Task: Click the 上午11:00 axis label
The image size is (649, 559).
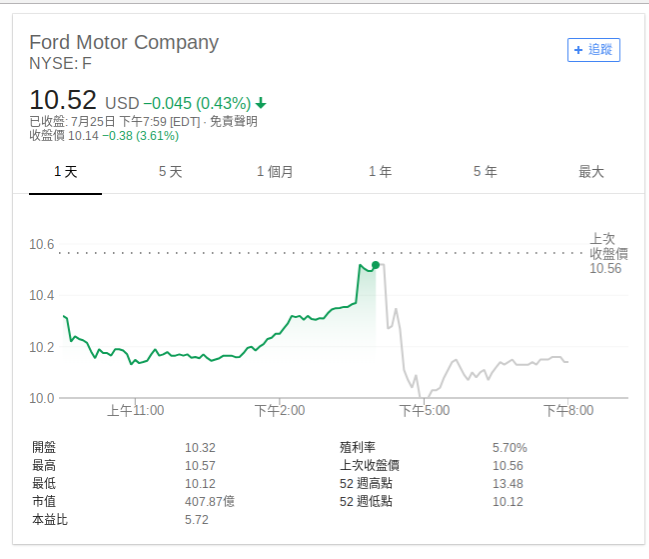Action: coord(135,410)
